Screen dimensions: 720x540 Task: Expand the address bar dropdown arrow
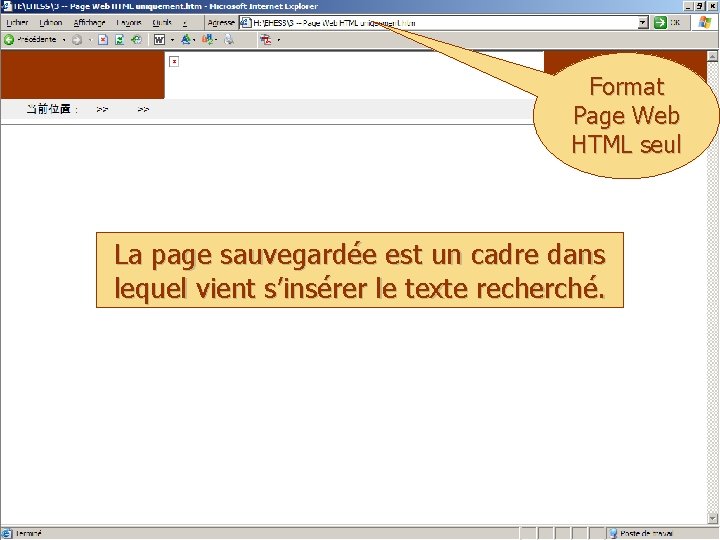tap(643, 22)
